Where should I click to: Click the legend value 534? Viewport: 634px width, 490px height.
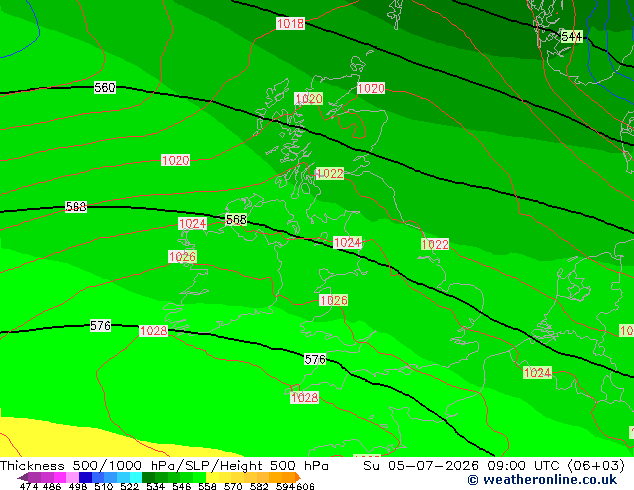(x=156, y=486)
